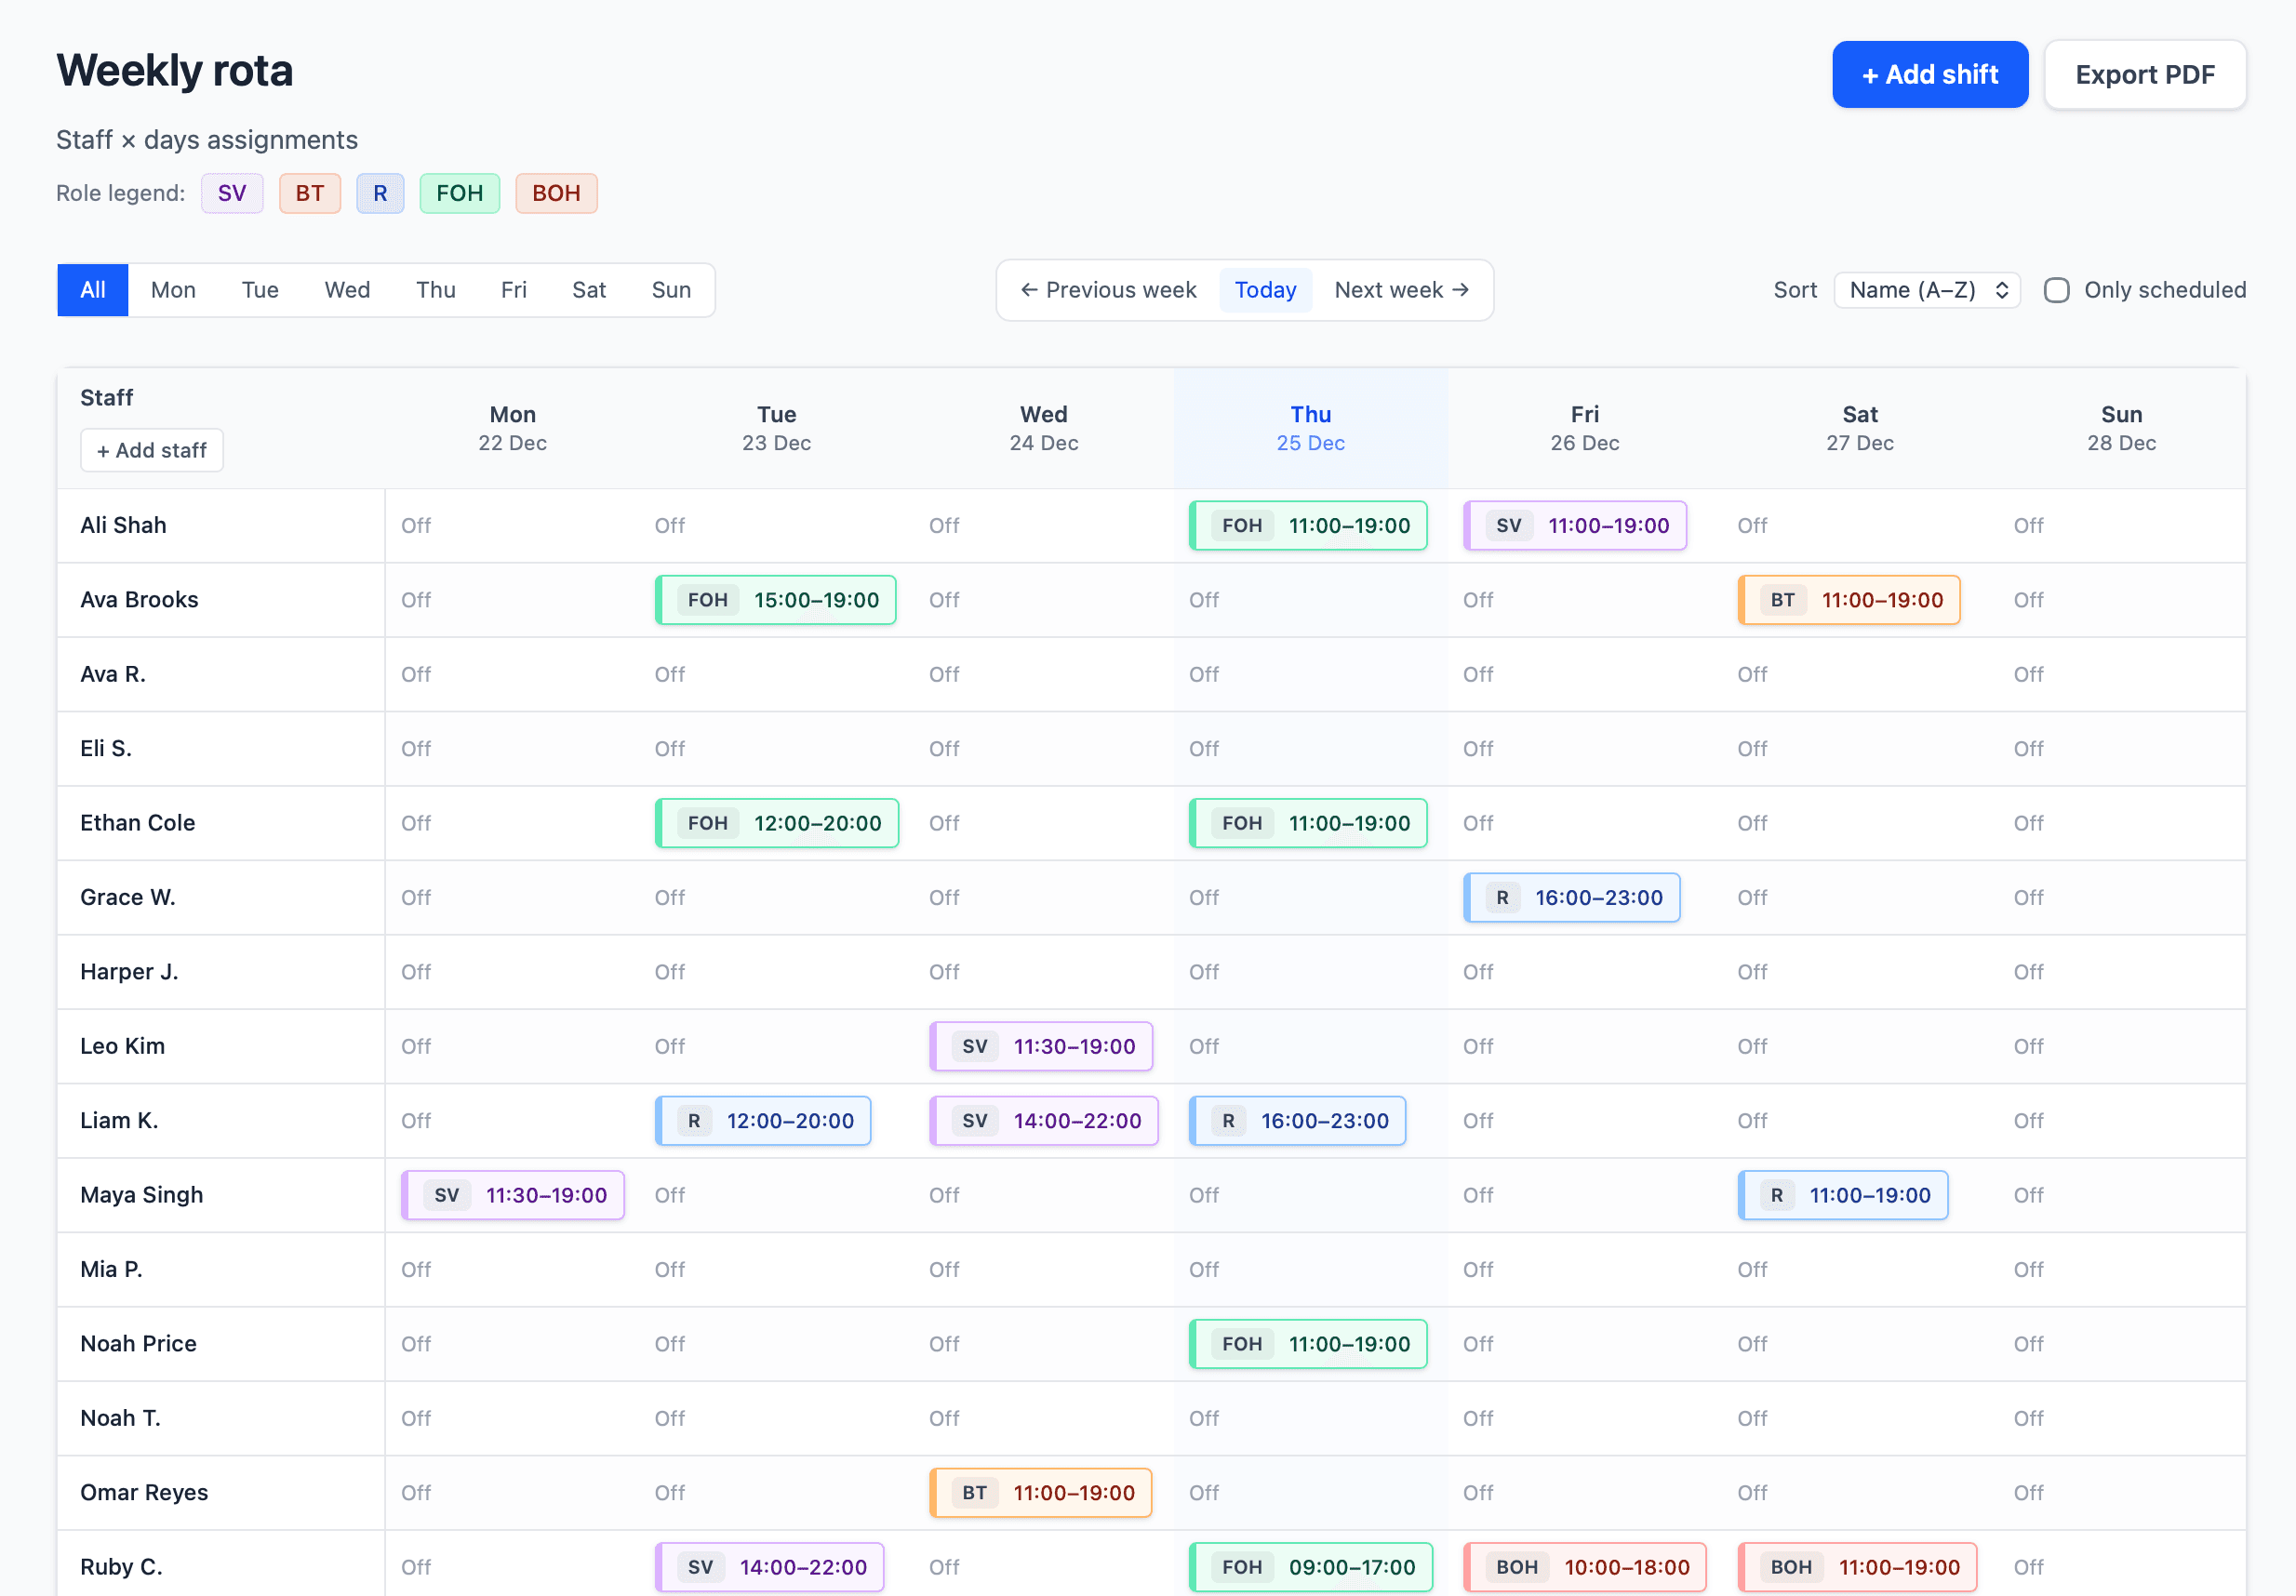This screenshot has width=2296, height=1596.
Task: Click the Add shift button
Action: 1929,74
